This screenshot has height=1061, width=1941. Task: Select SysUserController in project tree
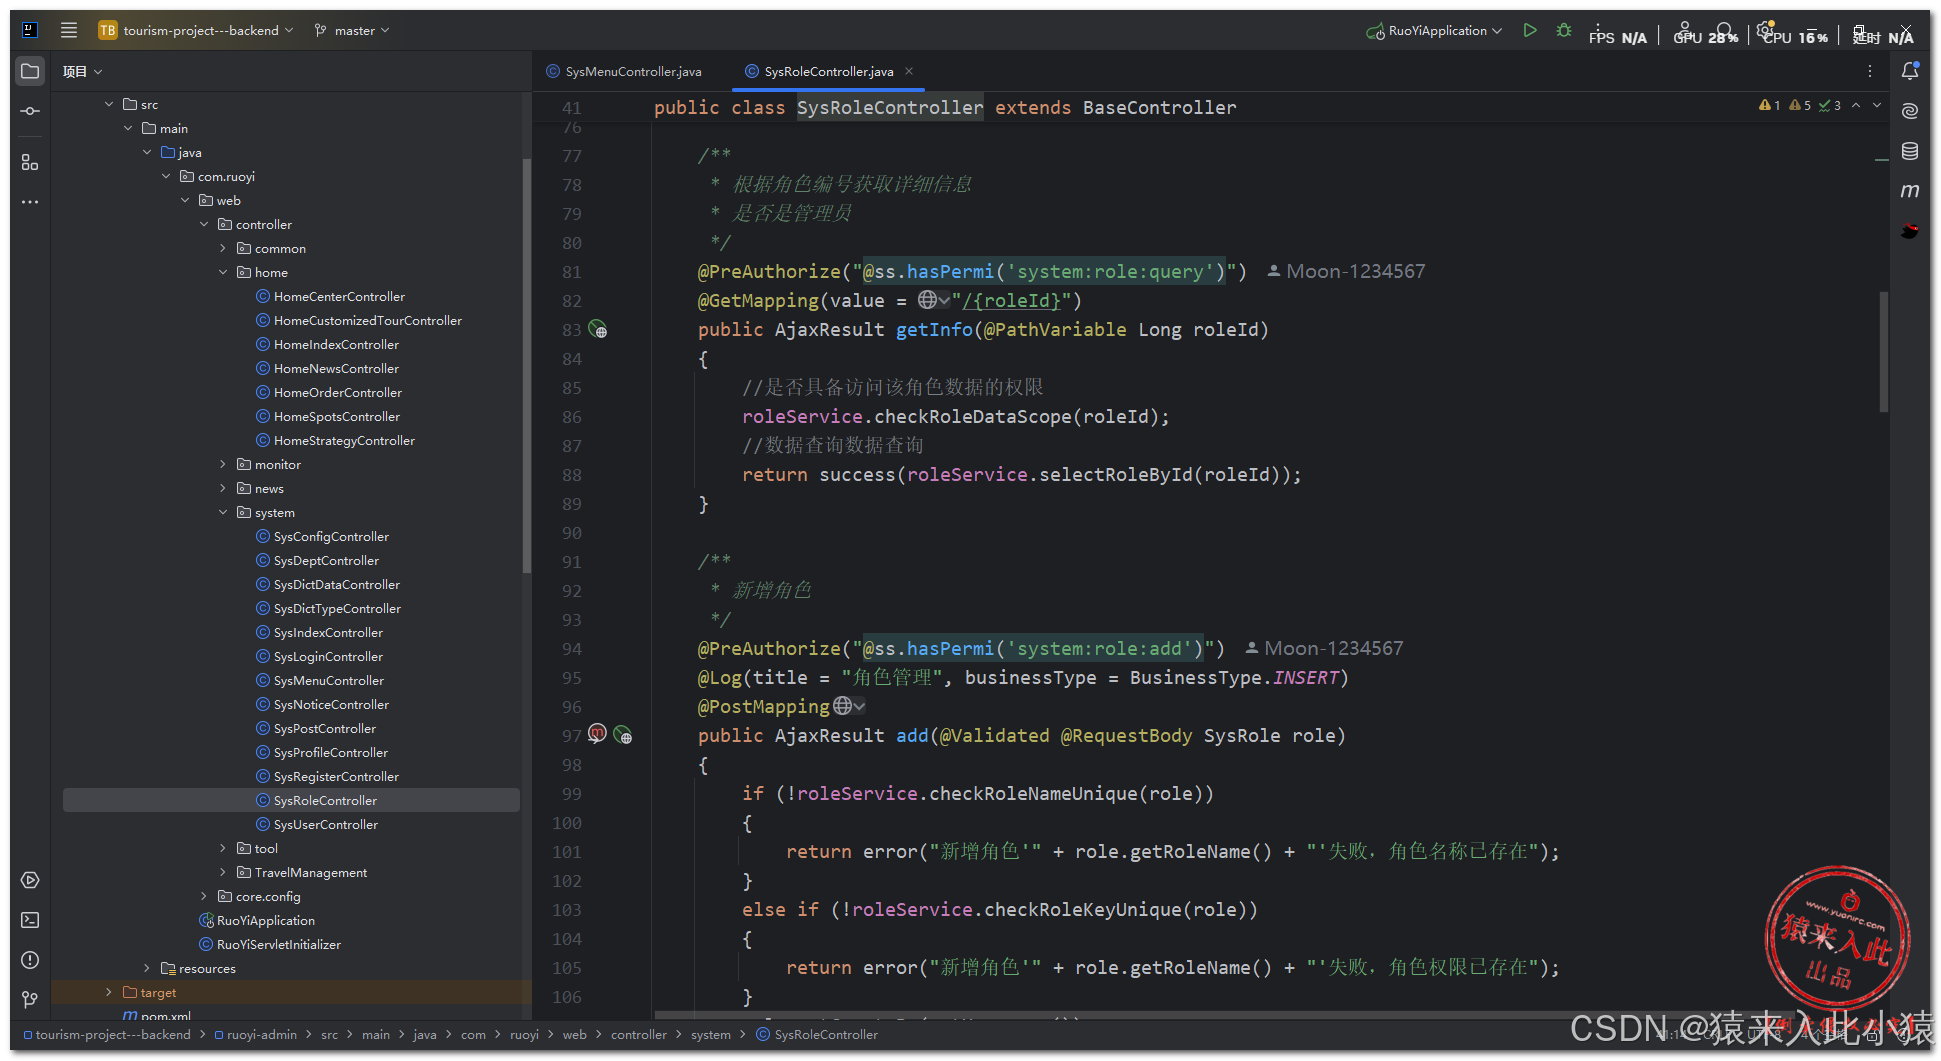(x=326, y=824)
